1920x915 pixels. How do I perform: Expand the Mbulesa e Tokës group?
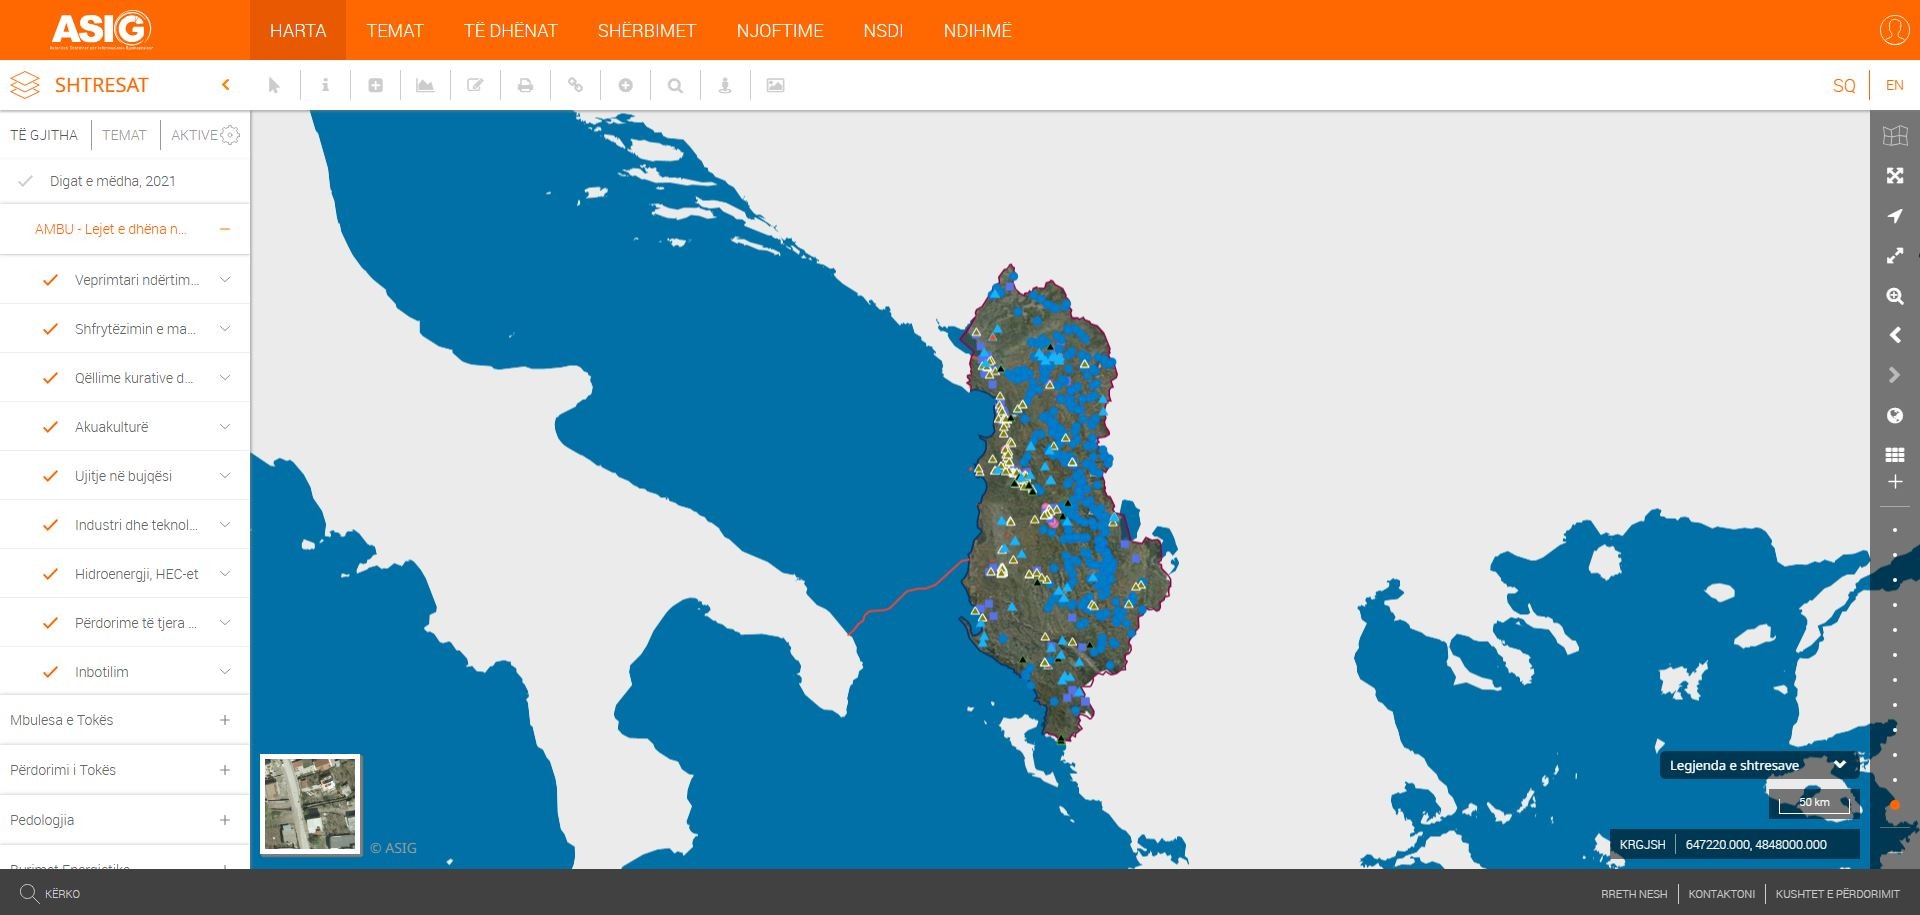(x=225, y=720)
